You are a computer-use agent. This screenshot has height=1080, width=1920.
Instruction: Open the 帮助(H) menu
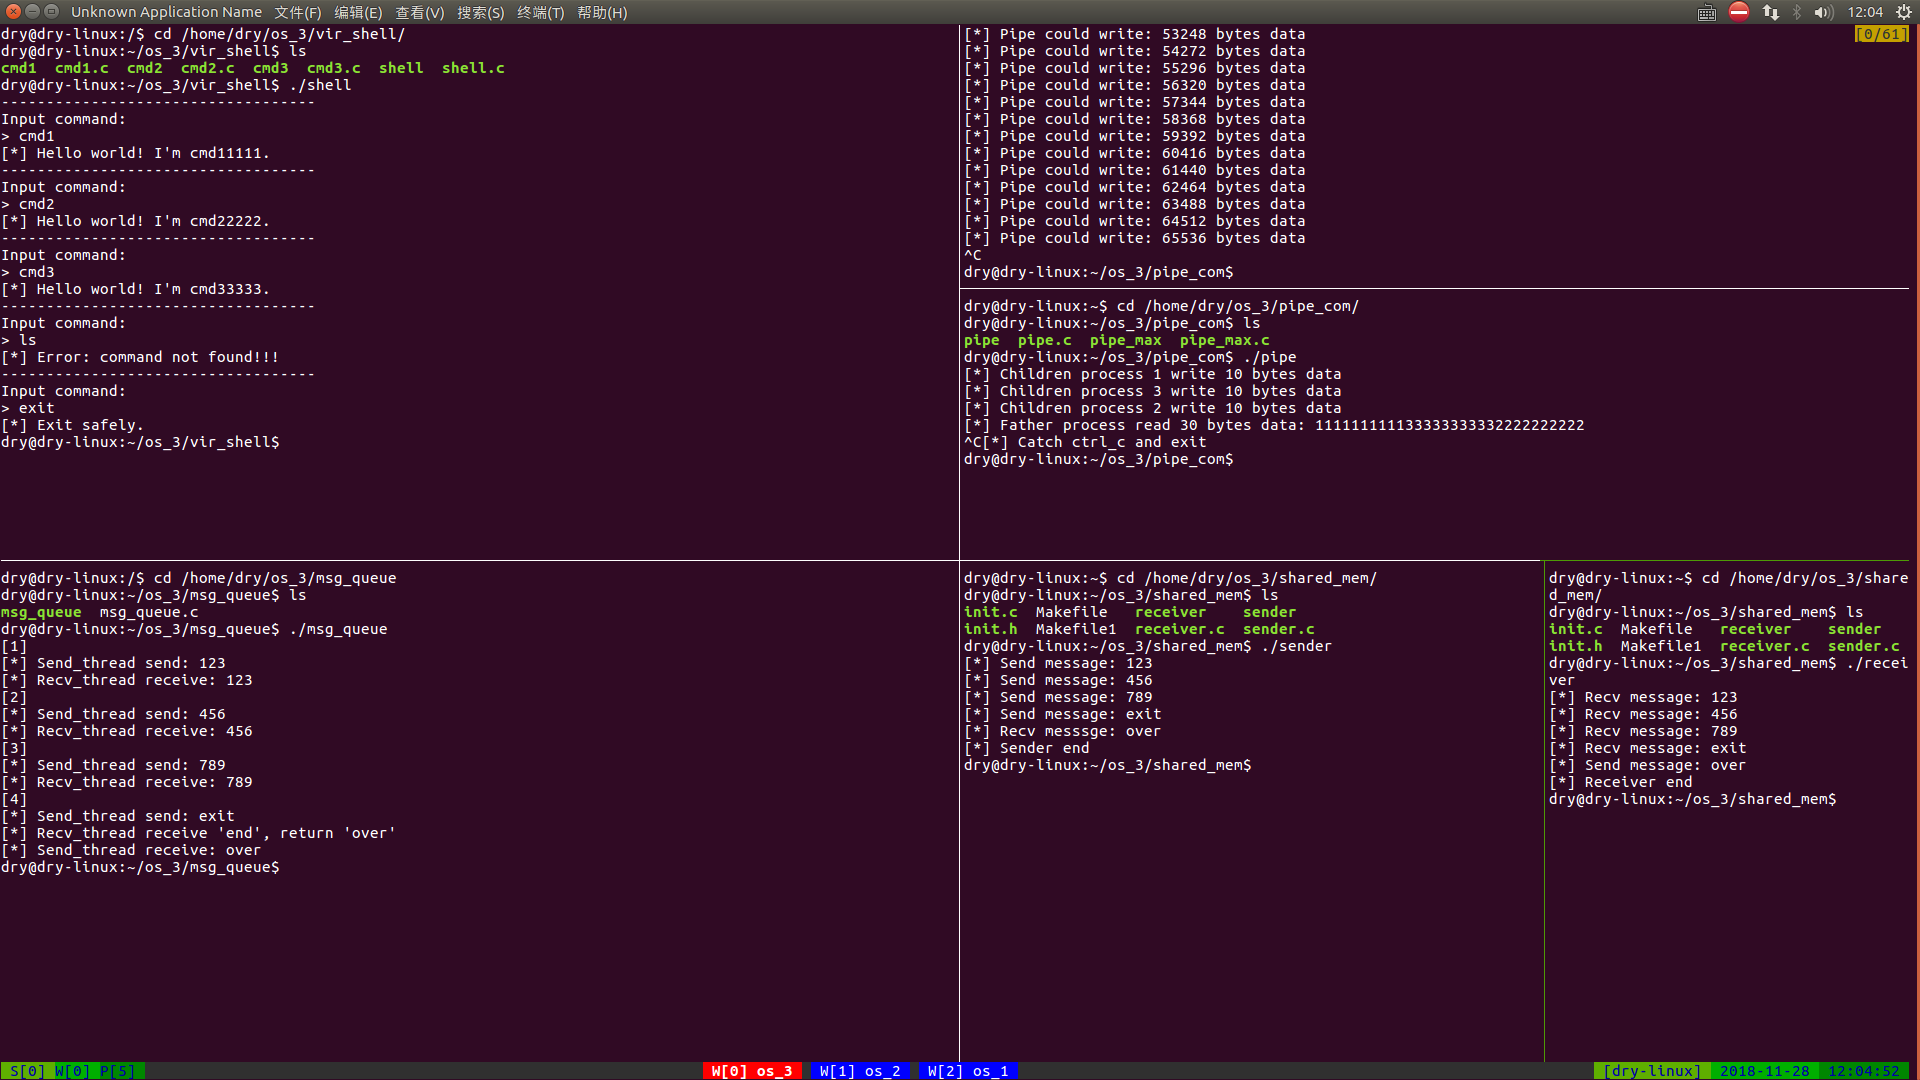[602, 12]
